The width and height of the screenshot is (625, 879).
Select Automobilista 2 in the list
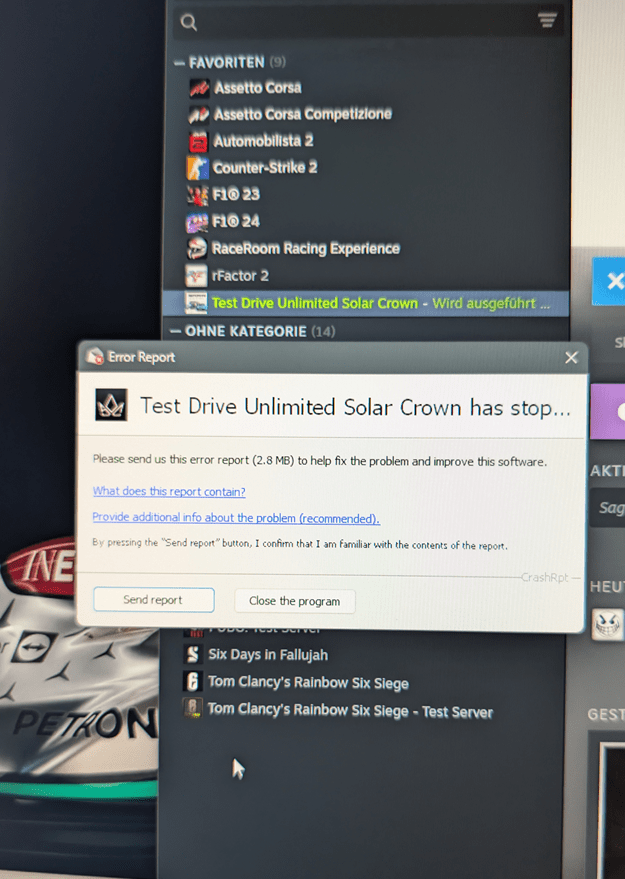click(x=263, y=140)
